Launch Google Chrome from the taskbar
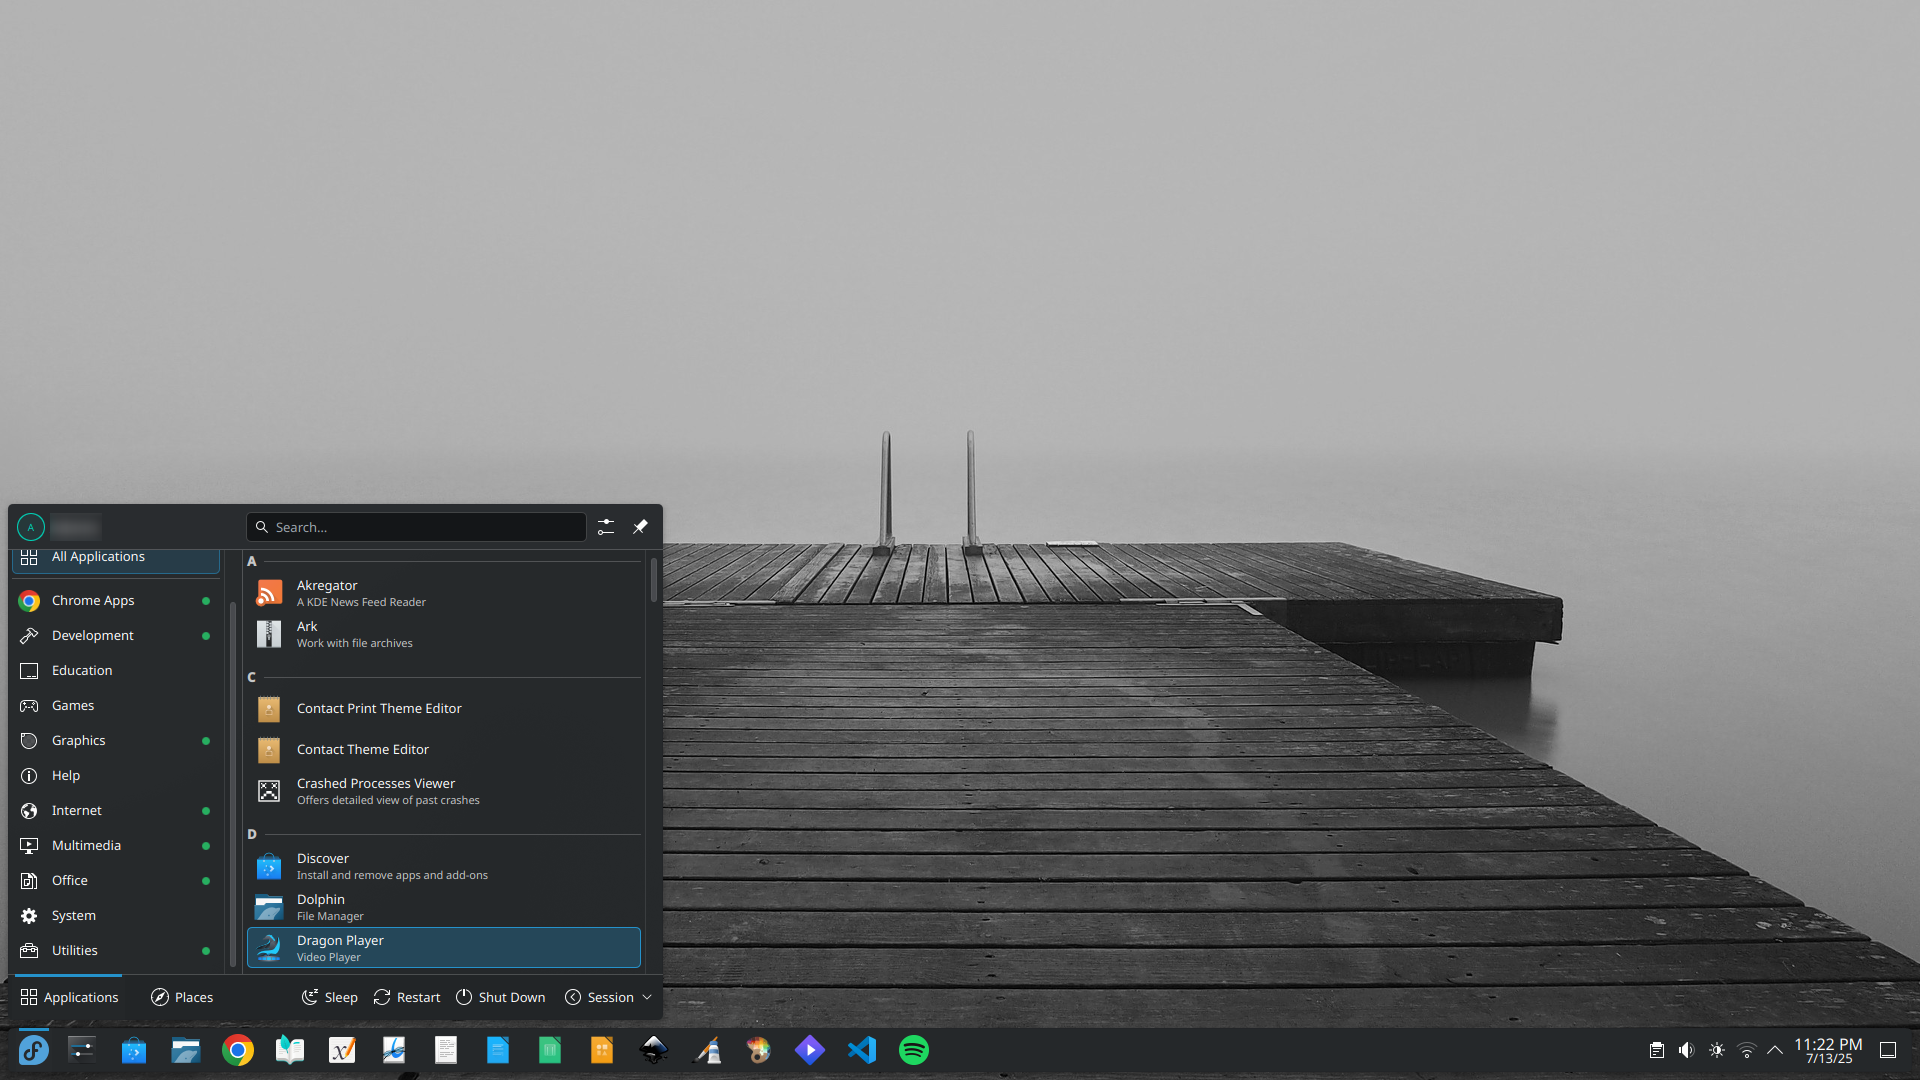The height and width of the screenshot is (1080, 1920). 238,1050
